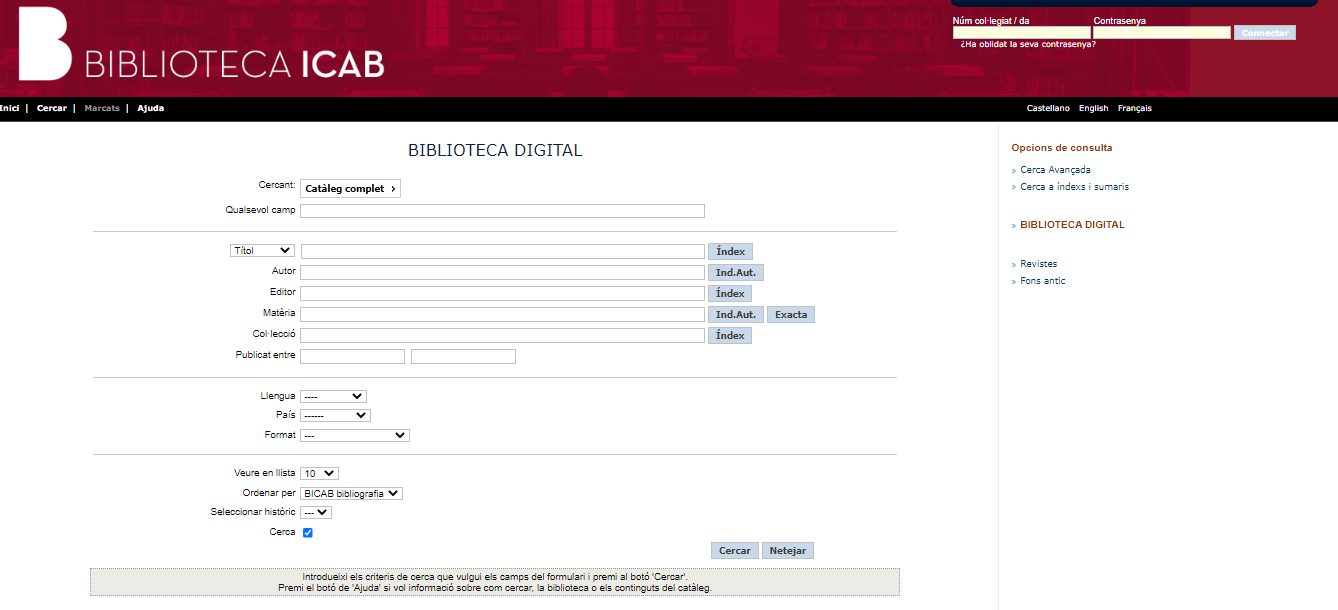Open the Ajuda menu item

coord(150,108)
